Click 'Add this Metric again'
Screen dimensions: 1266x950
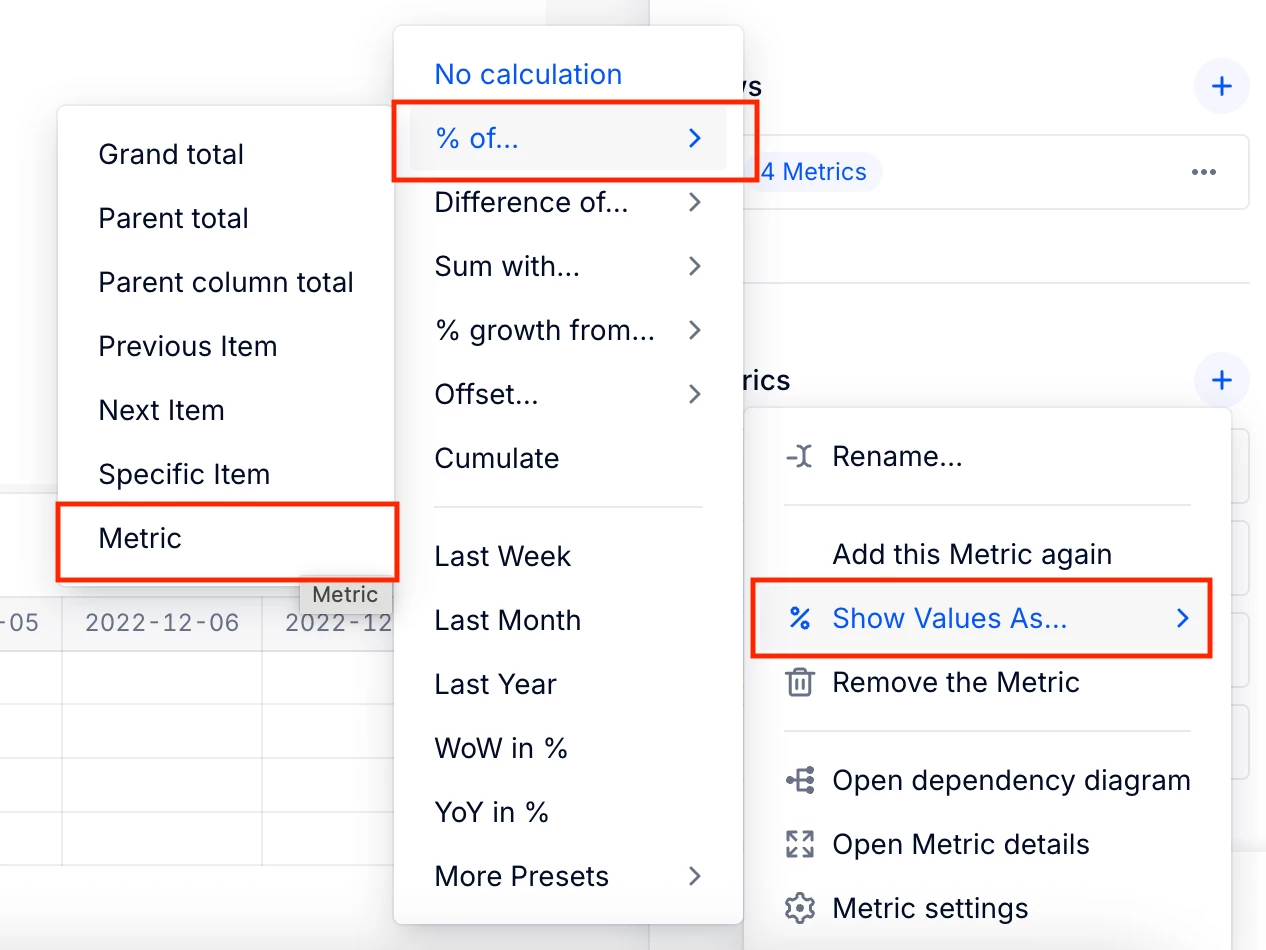pyautogui.click(x=972, y=555)
